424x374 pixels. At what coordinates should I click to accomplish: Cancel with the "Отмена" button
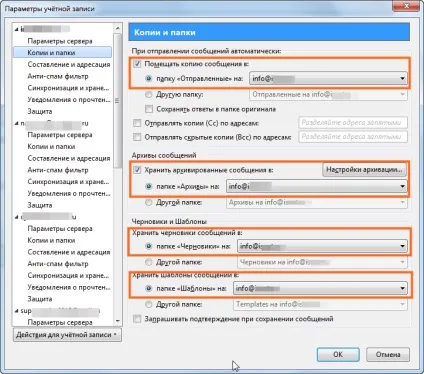click(388, 355)
